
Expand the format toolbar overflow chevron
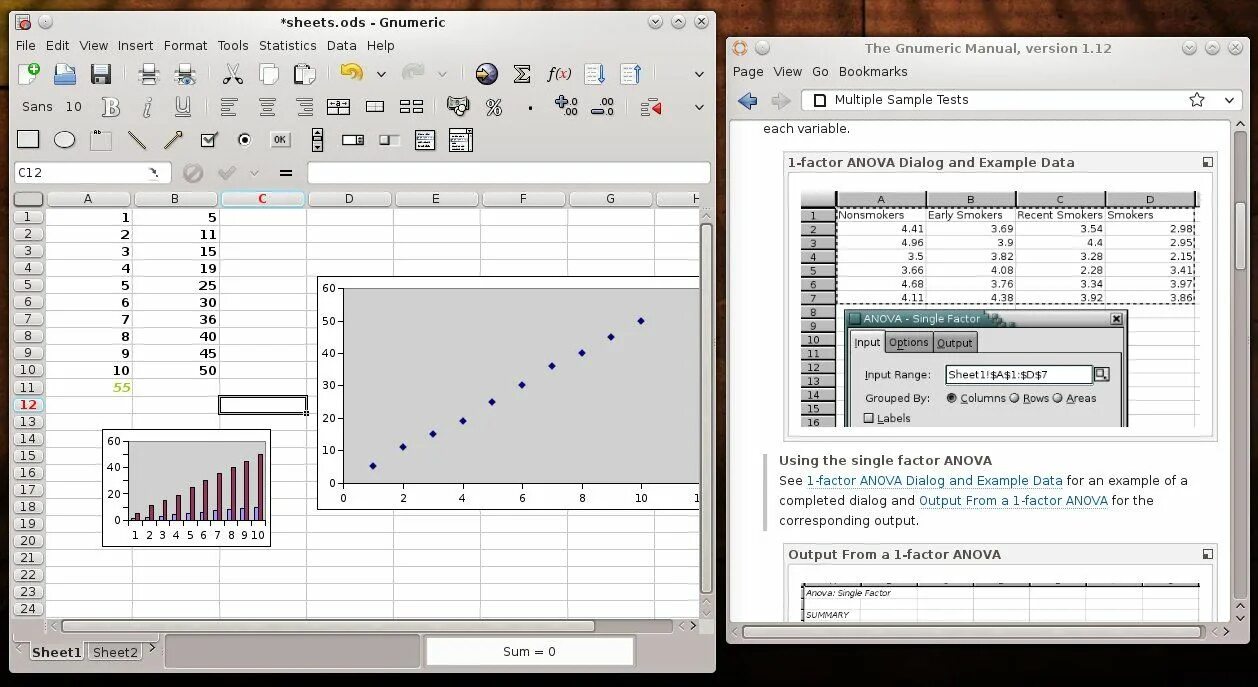pyautogui.click(x=699, y=107)
